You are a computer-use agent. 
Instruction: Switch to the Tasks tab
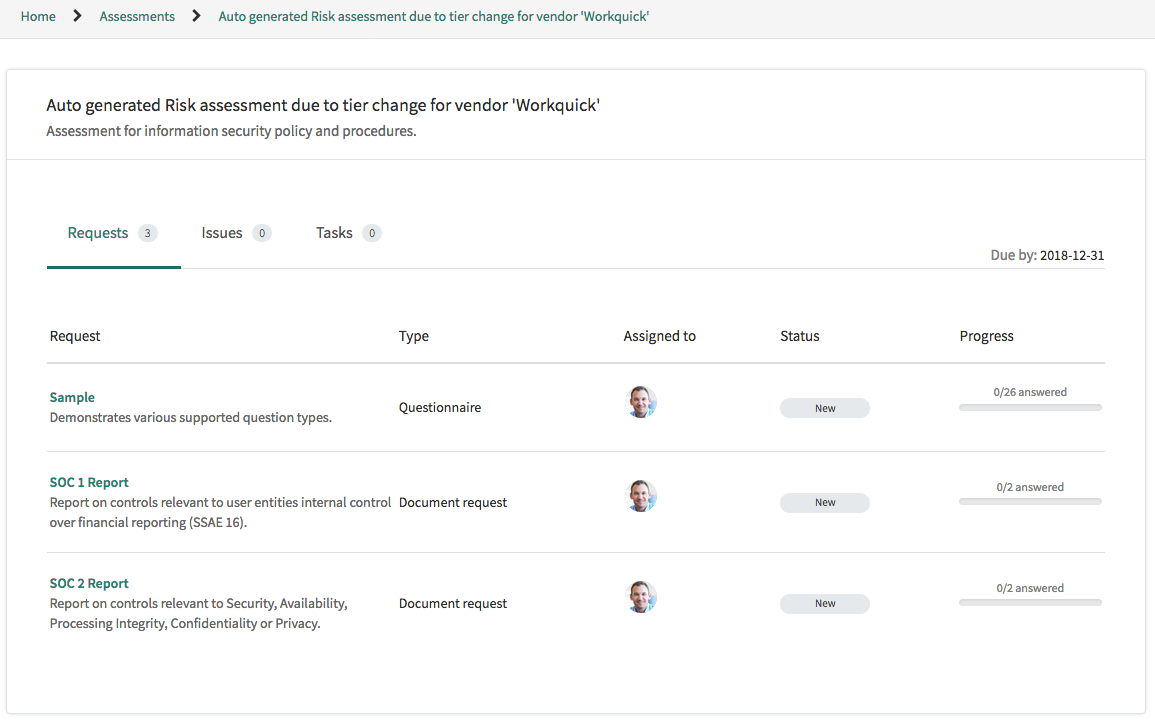click(348, 233)
